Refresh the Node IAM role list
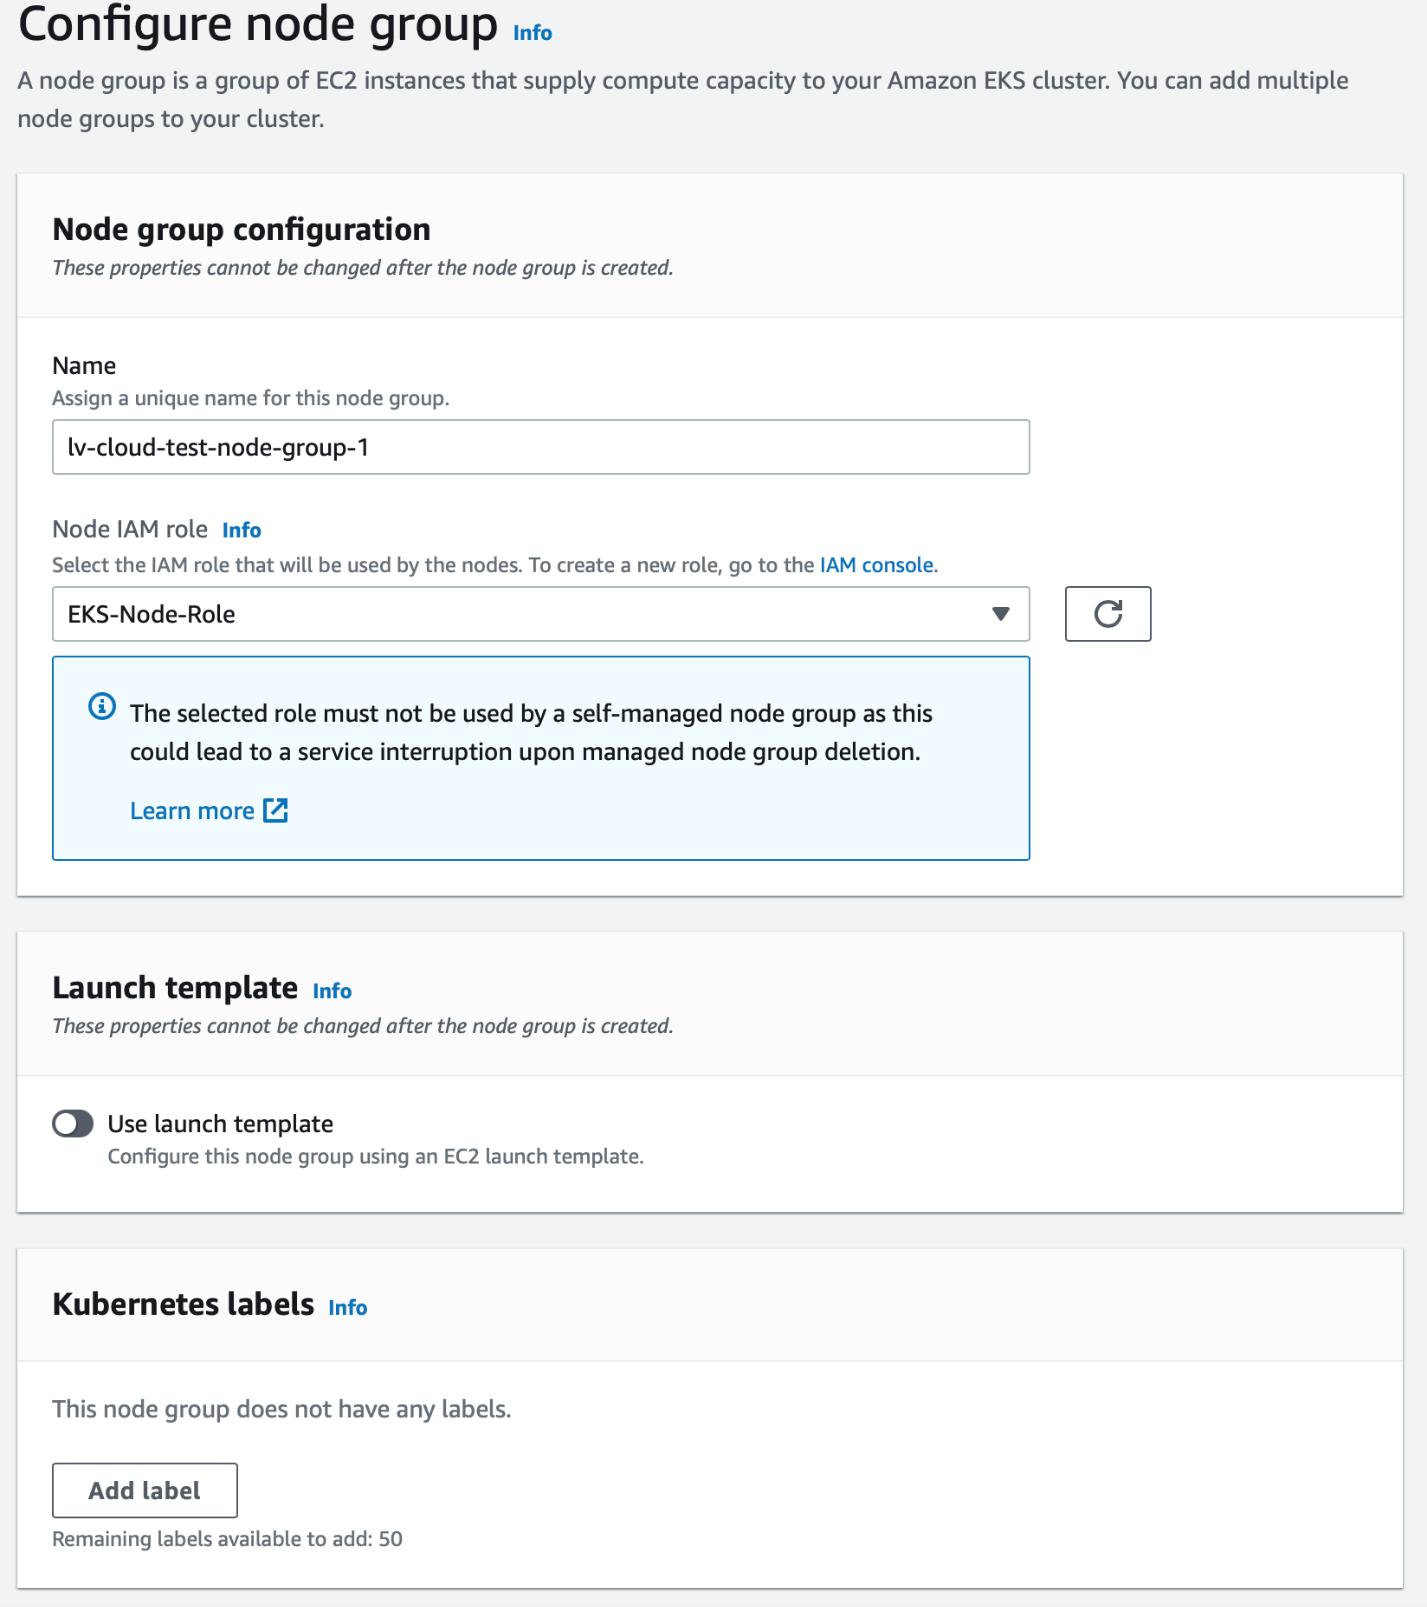Image resolution: width=1427 pixels, height=1607 pixels. coord(1107,614)
